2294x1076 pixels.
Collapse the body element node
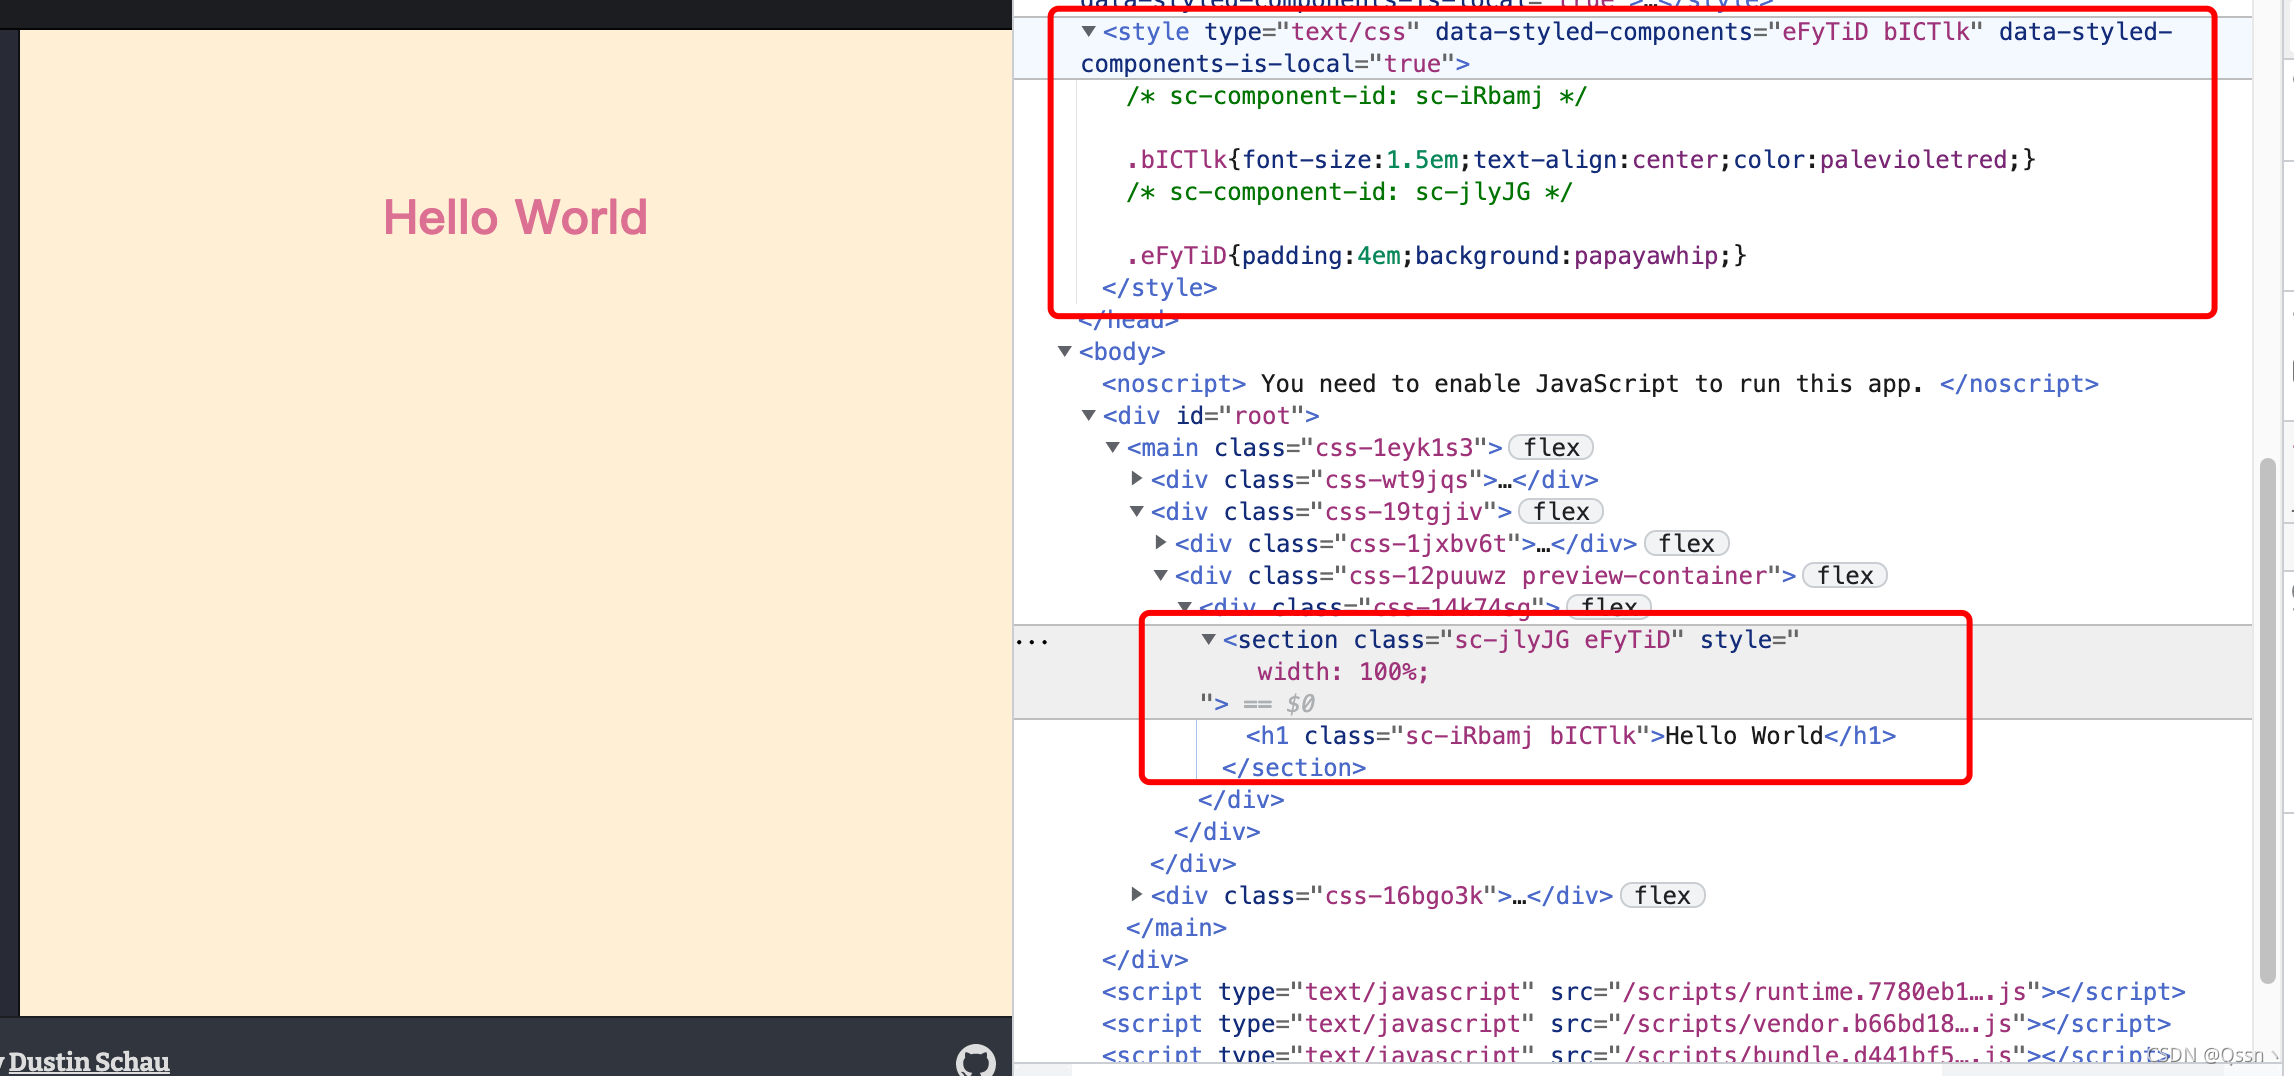tap(1065, 352)
